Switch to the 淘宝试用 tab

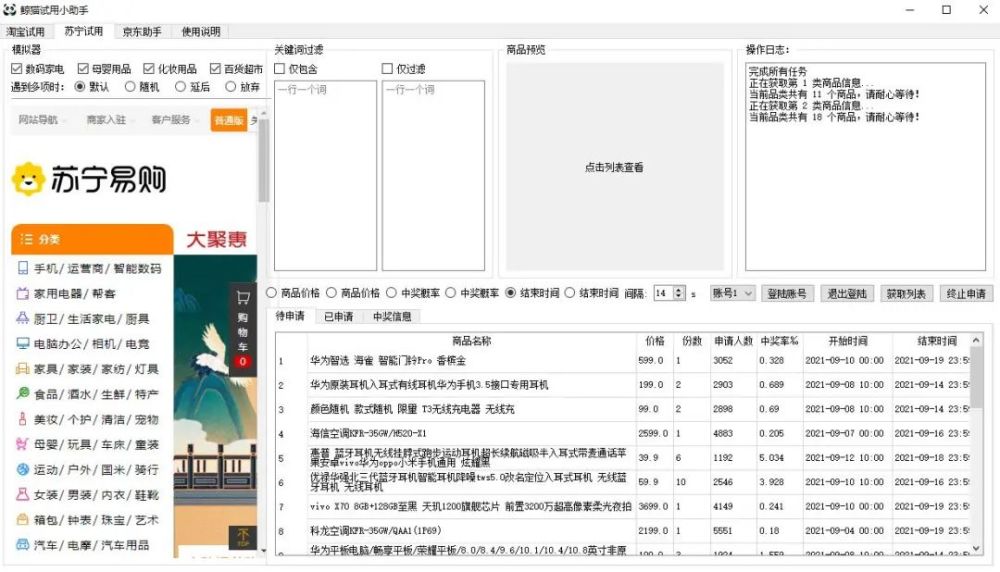tap(26, 31)
